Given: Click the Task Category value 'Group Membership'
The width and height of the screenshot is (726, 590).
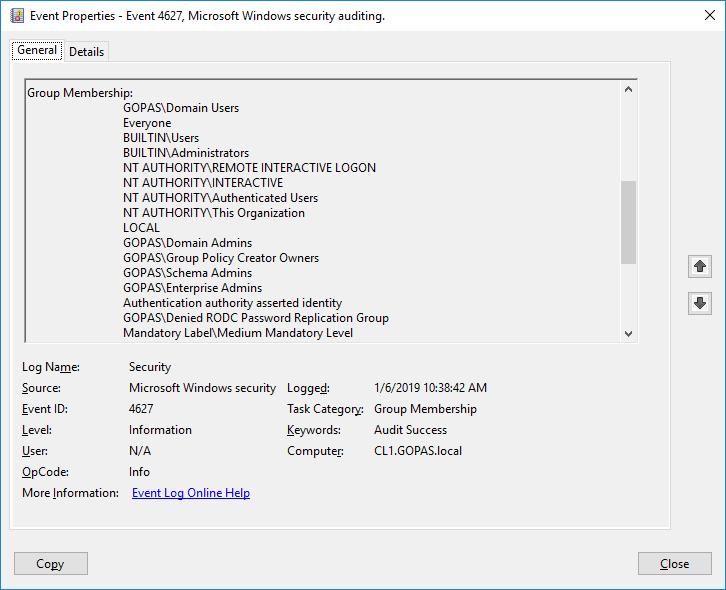Looking at the screenshot, I should 426,409.
